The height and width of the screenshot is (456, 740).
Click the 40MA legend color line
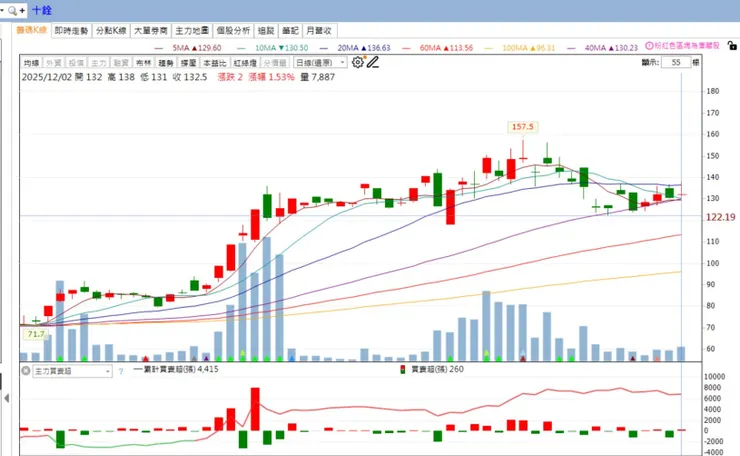(x=571, y=48)
